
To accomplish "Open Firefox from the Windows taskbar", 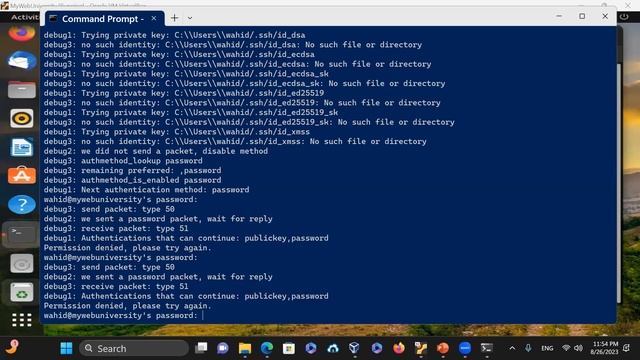I will coord(399,348).
